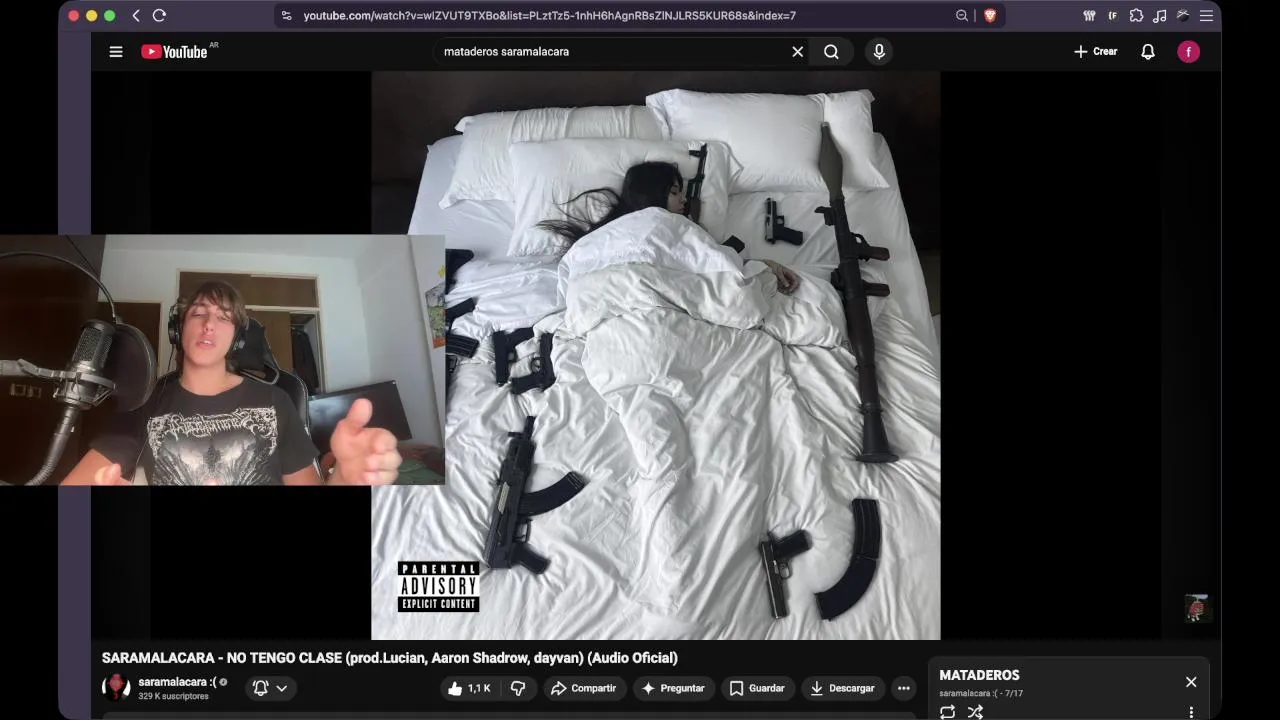The image size is (1280, 720).
Task: Open the saramalacara channel avatar
Action: pyautogui.click(x=116, y=687)
